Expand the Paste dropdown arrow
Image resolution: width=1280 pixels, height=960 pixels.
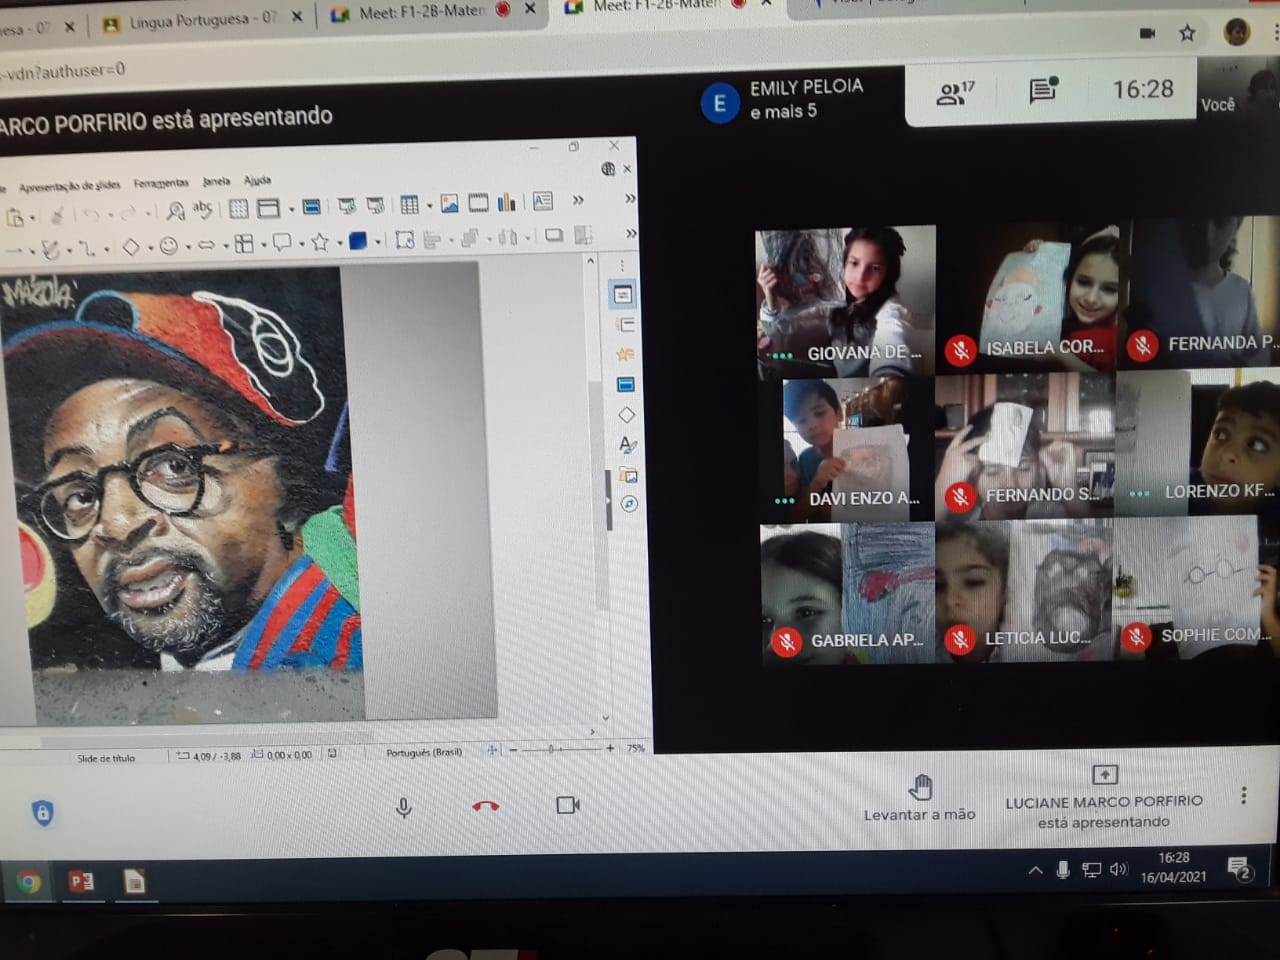[33, 217]
